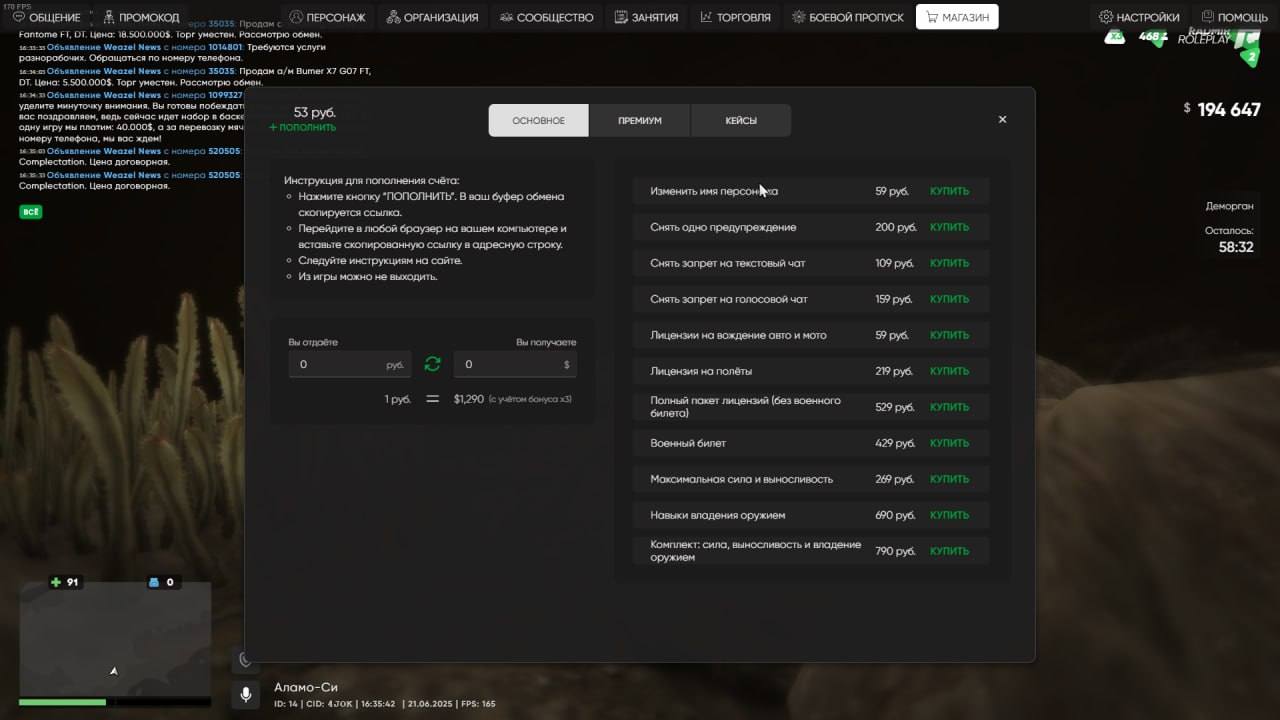The width and height of the screenshot is (1280, 720).
Task: Click the + ПОПОЛНИТЬ top-up link
Action: 303,127
